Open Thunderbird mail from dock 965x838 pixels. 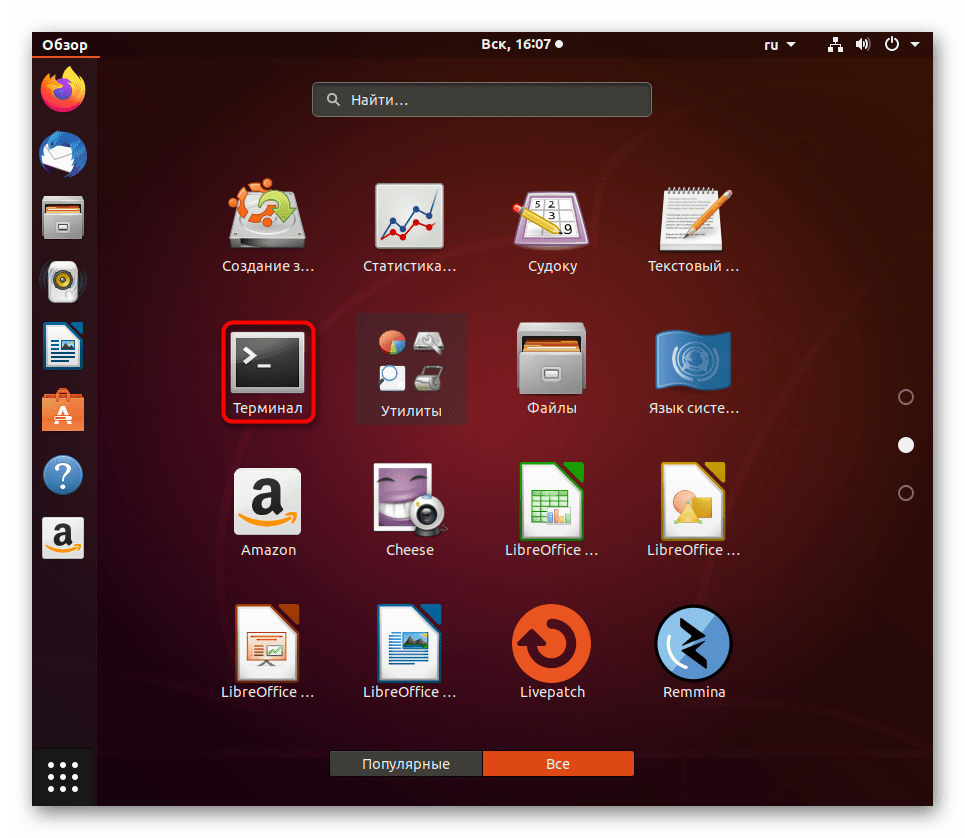[63, 154]
